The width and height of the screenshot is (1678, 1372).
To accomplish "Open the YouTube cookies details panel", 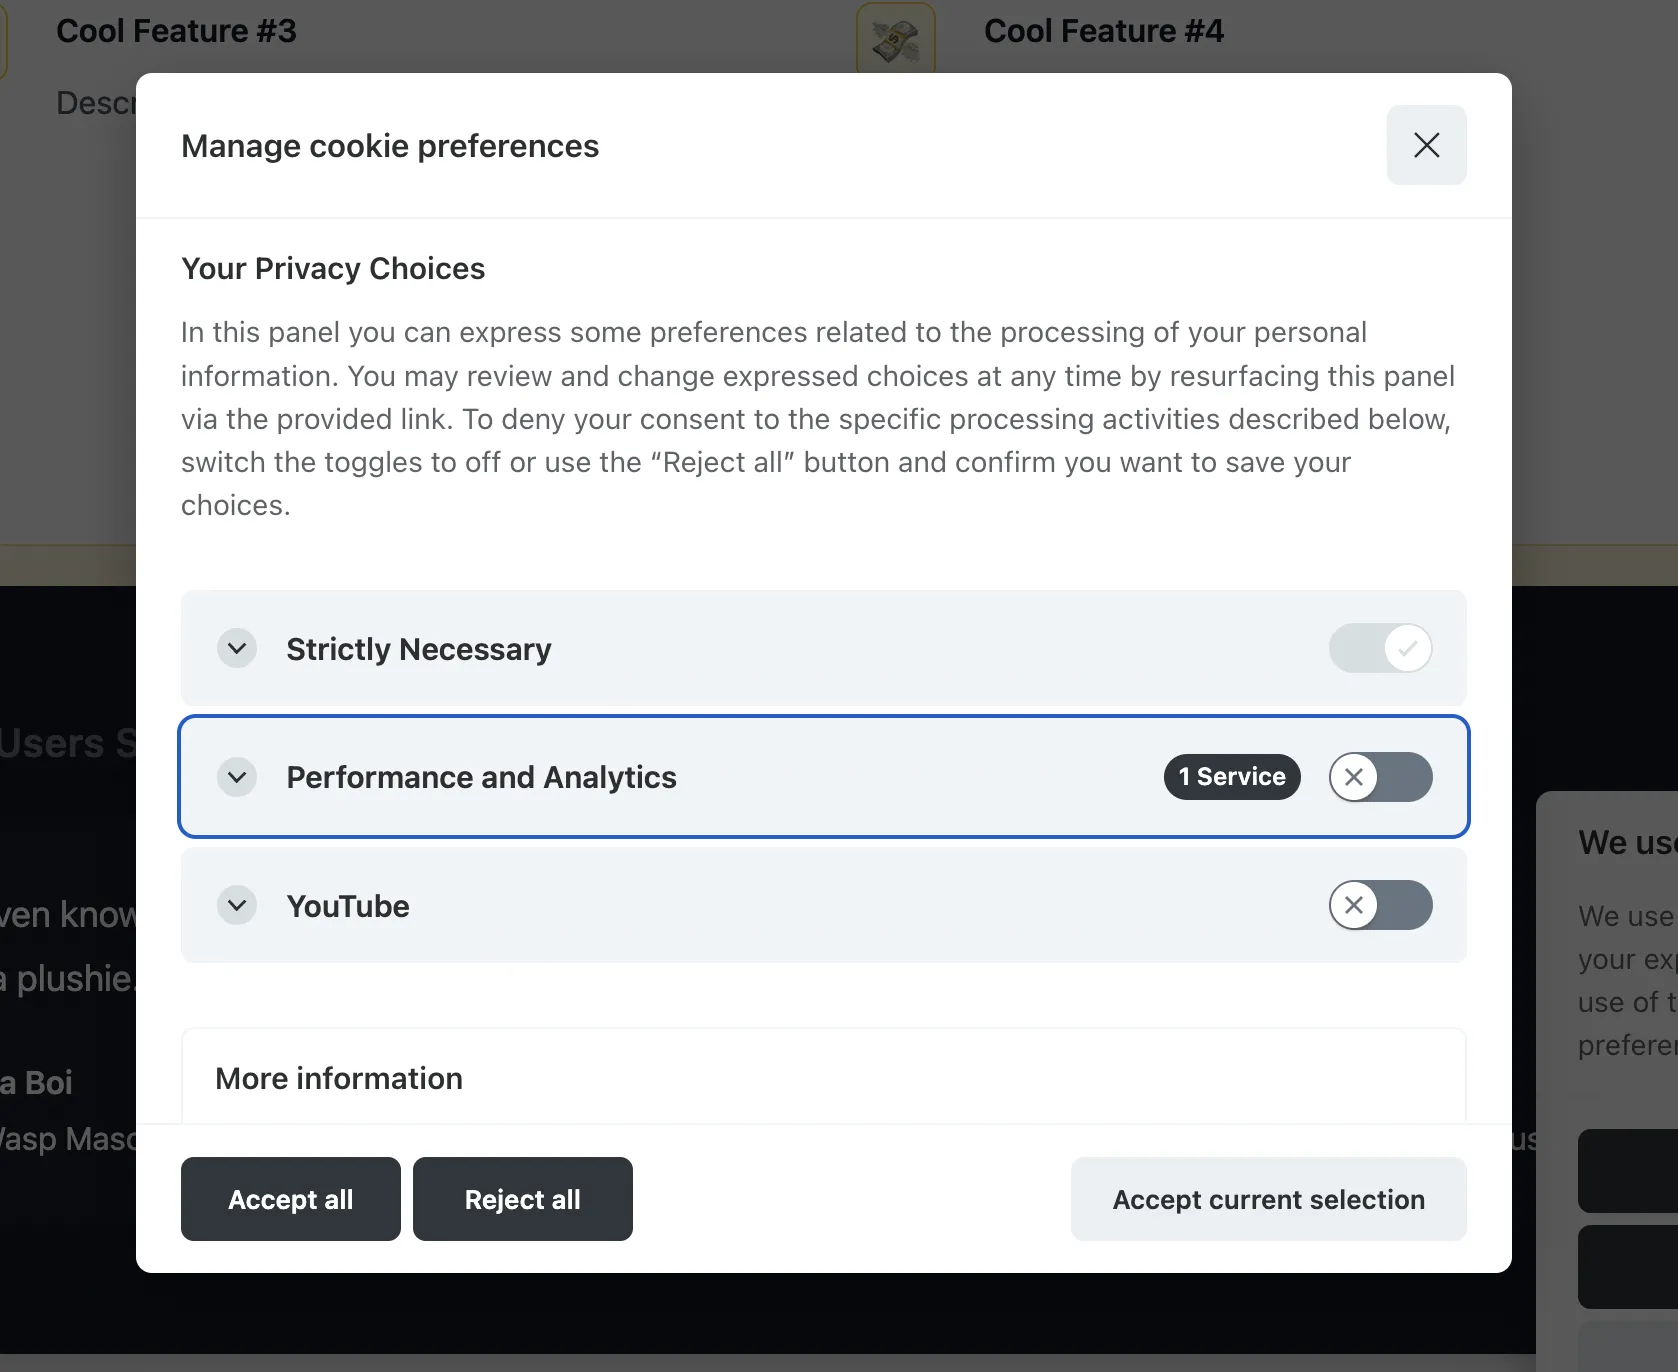I will (237, 905).
